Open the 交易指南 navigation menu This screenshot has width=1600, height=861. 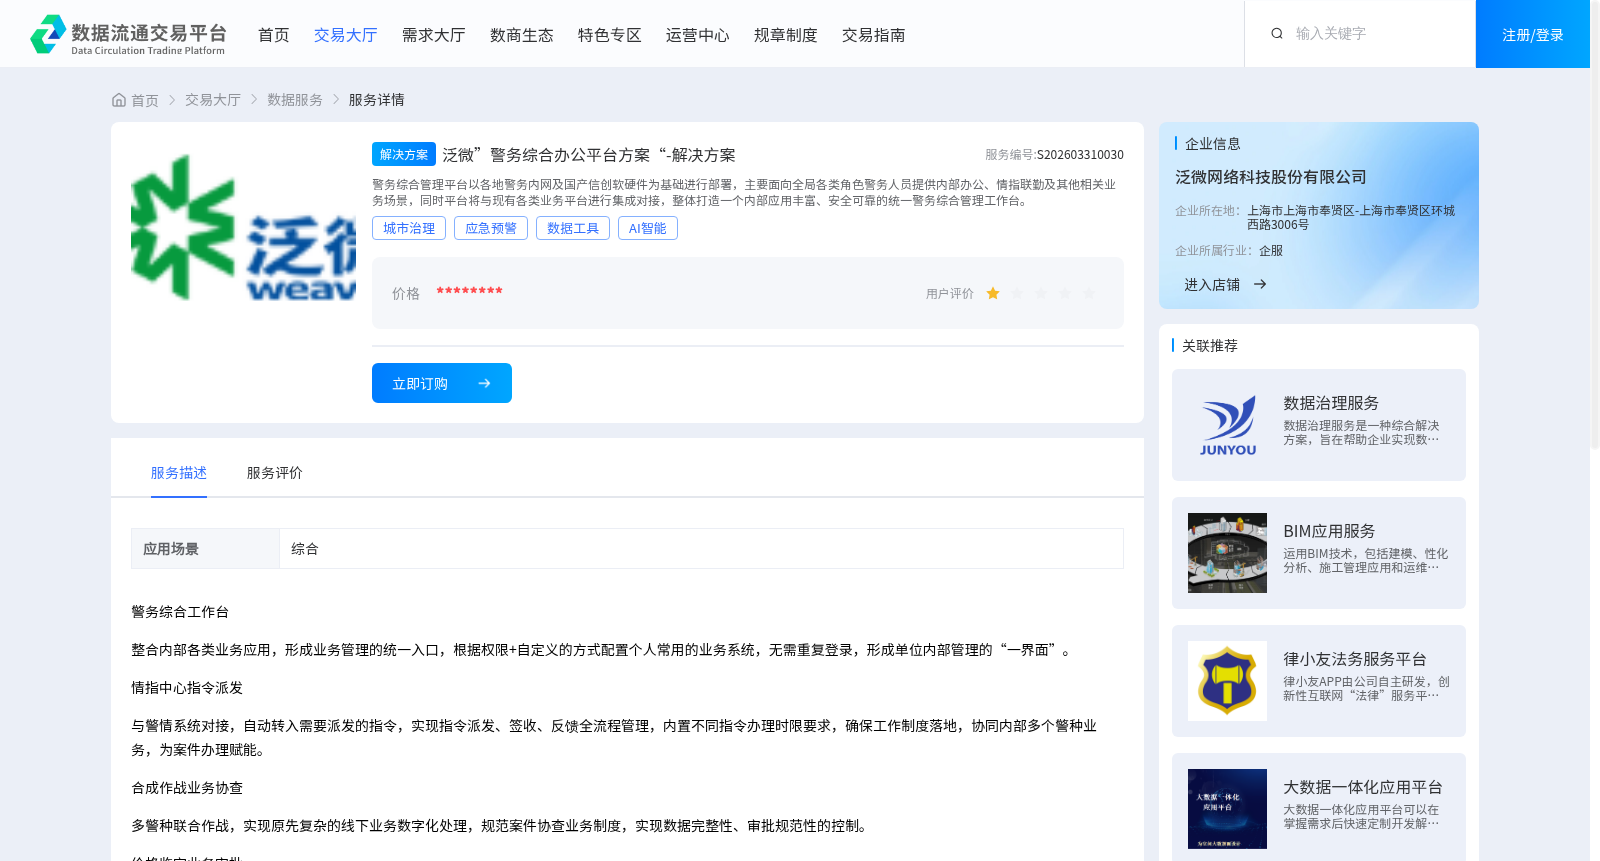click(x=874, y=35)
